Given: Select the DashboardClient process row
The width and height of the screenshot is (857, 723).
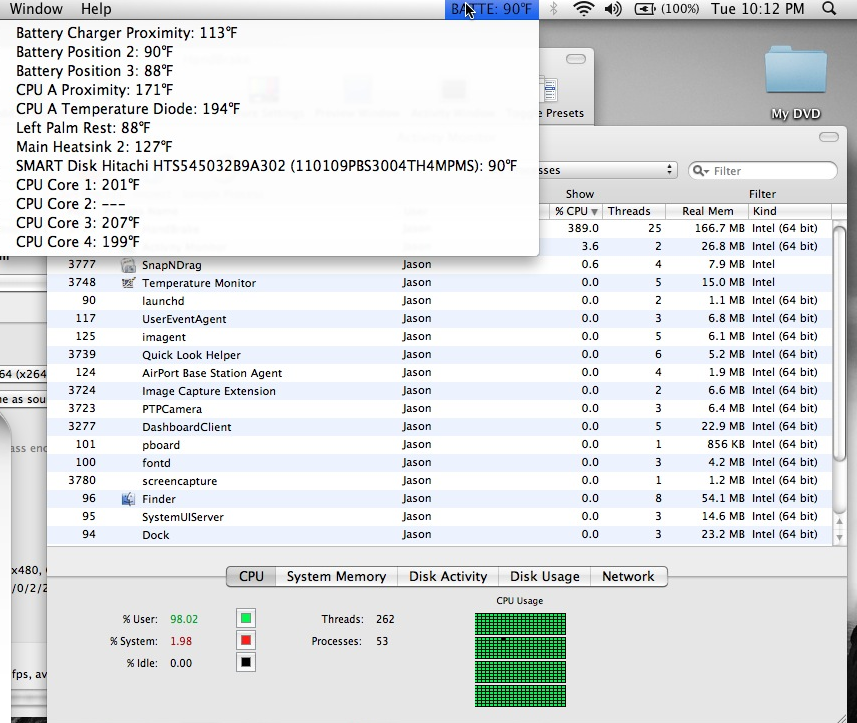Looking at the screenshot, I should click(439, 427).
